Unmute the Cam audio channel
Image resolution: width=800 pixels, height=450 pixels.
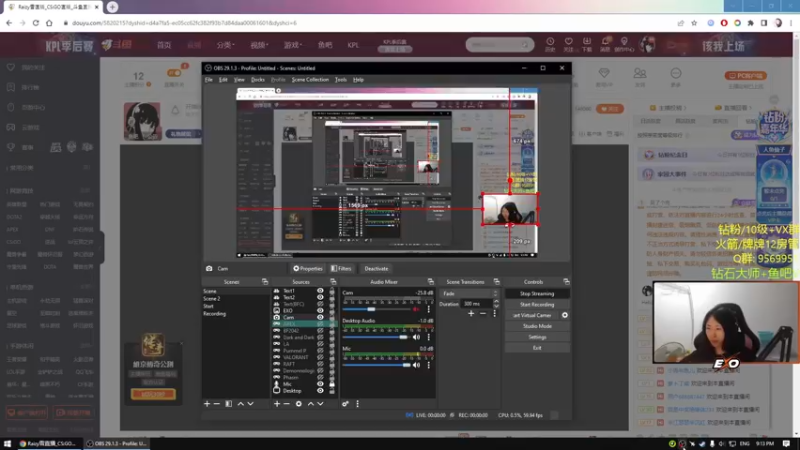pos(416,309)
